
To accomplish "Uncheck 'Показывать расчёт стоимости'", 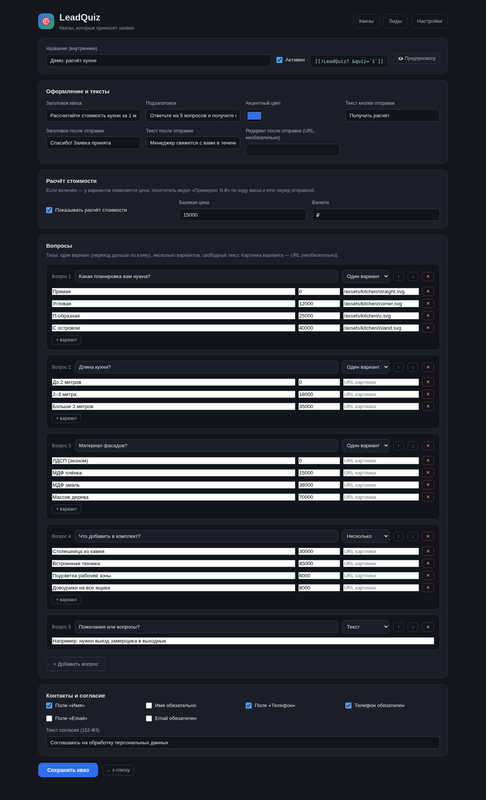I will (49, 210).
